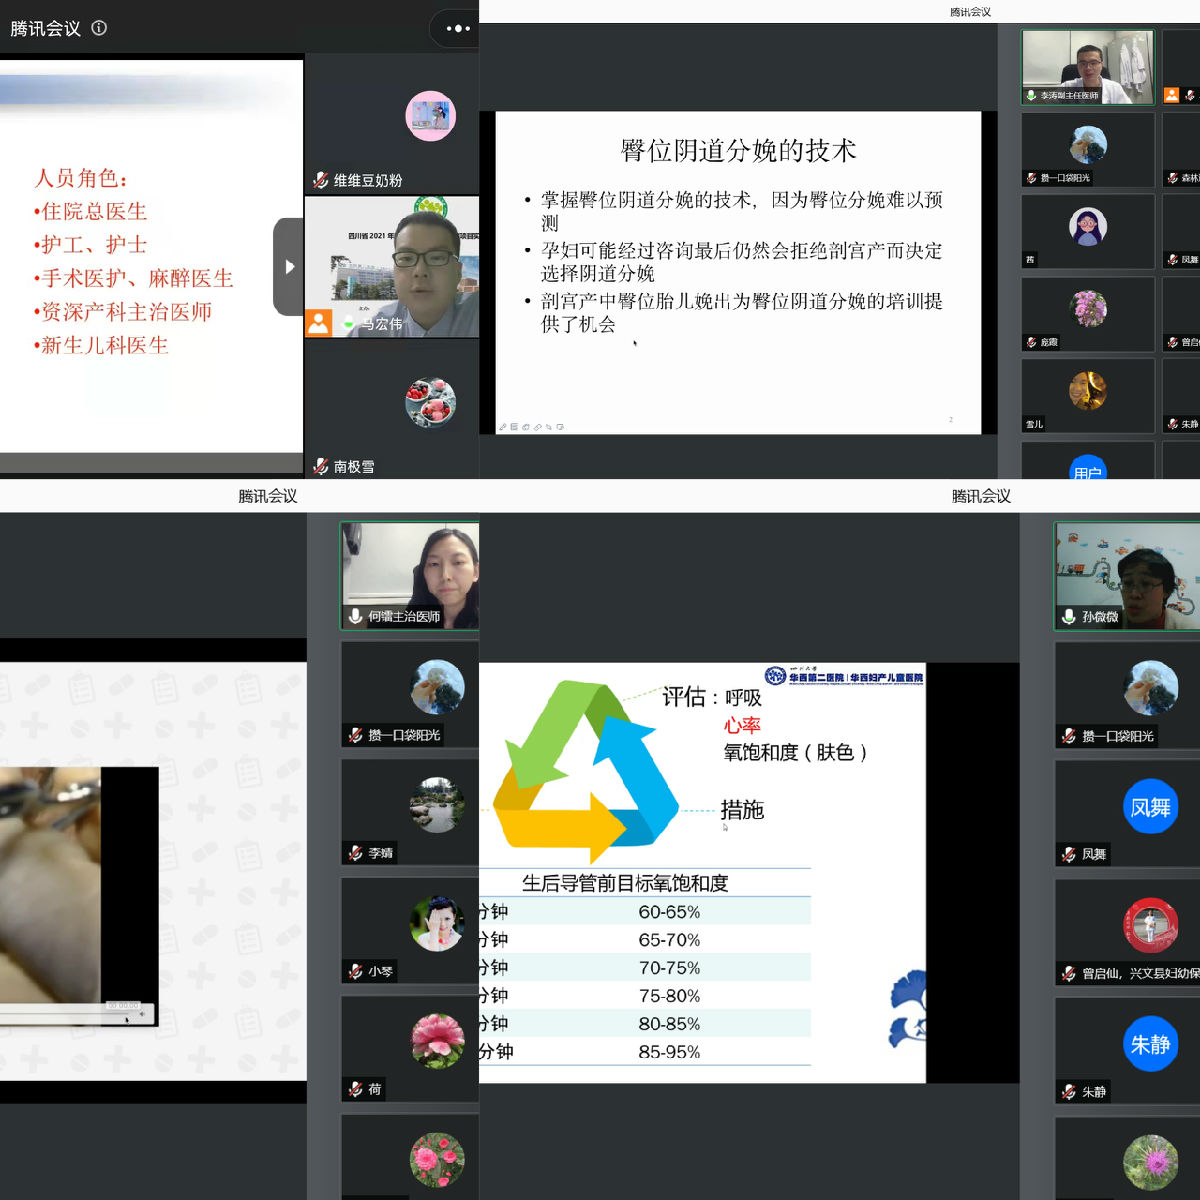The width and height of the screenshot is (1200, 1200).
Task: Click the 60-65% table cell
Action: coord(669,912)
